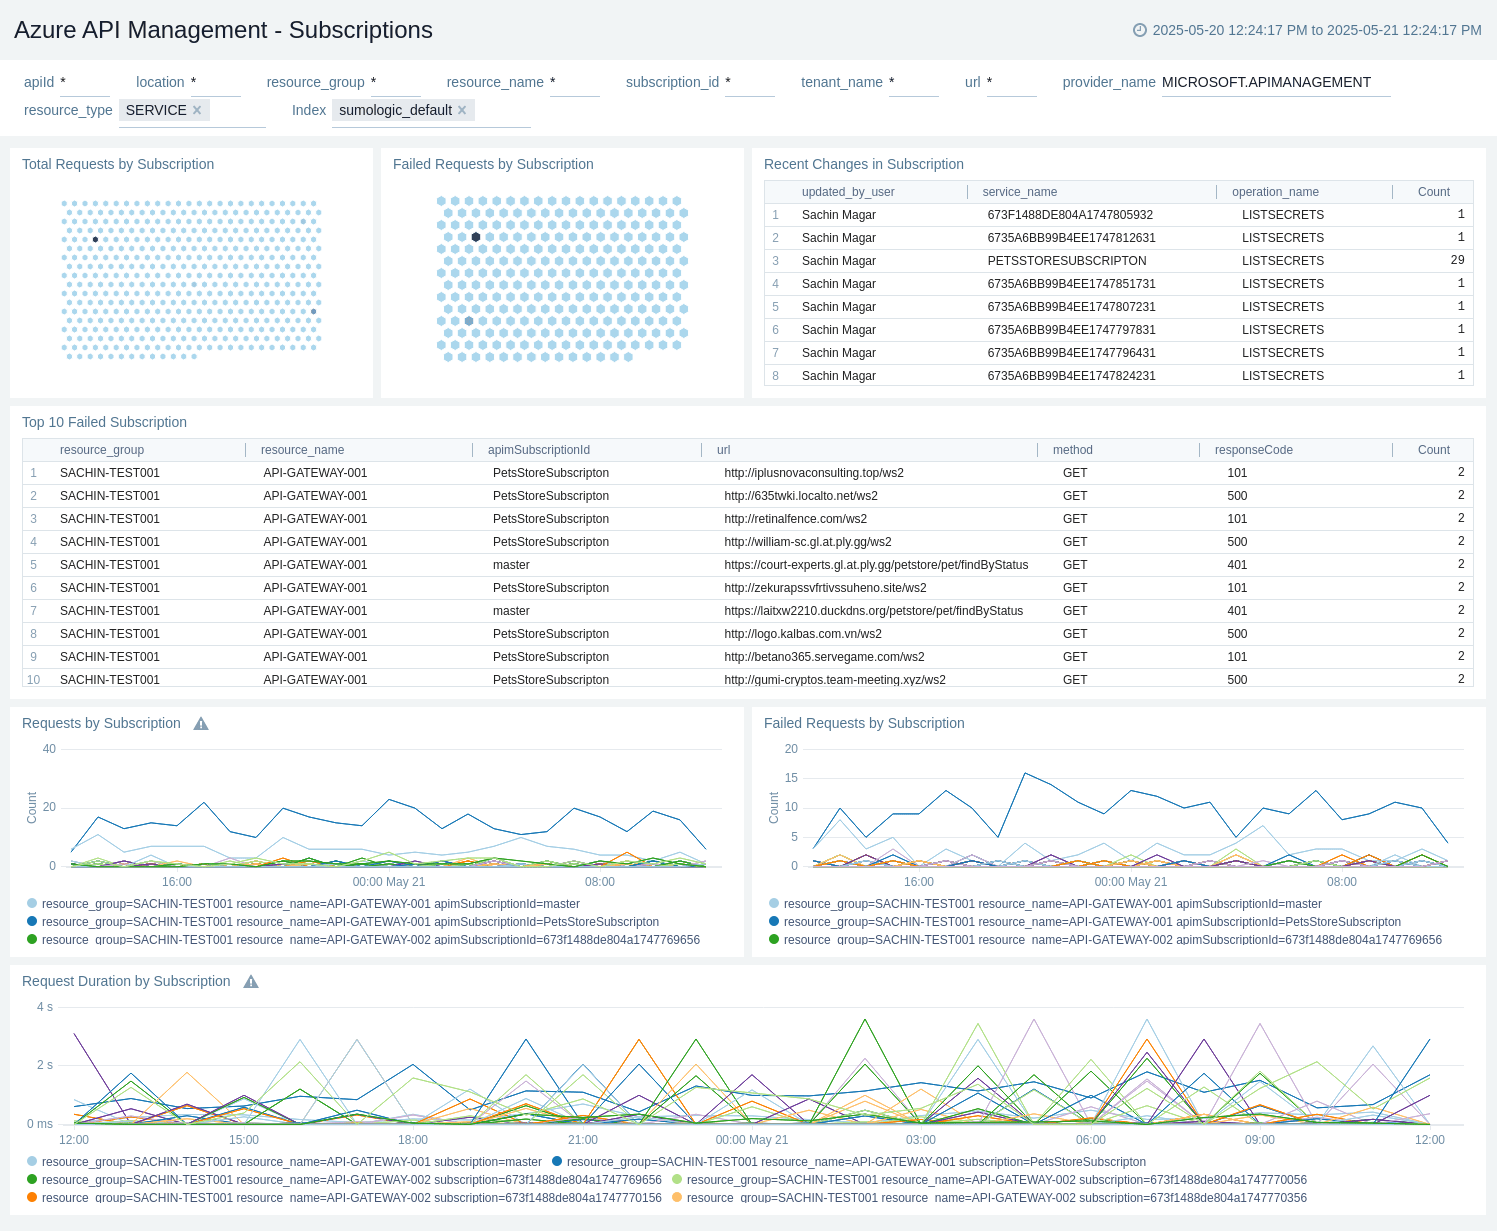This screenshot has height=1231, width=1497.
Task: Toggle light green 673f1488de804a1747770056 swatch in Duration legend
Action: pos(677,1179)
